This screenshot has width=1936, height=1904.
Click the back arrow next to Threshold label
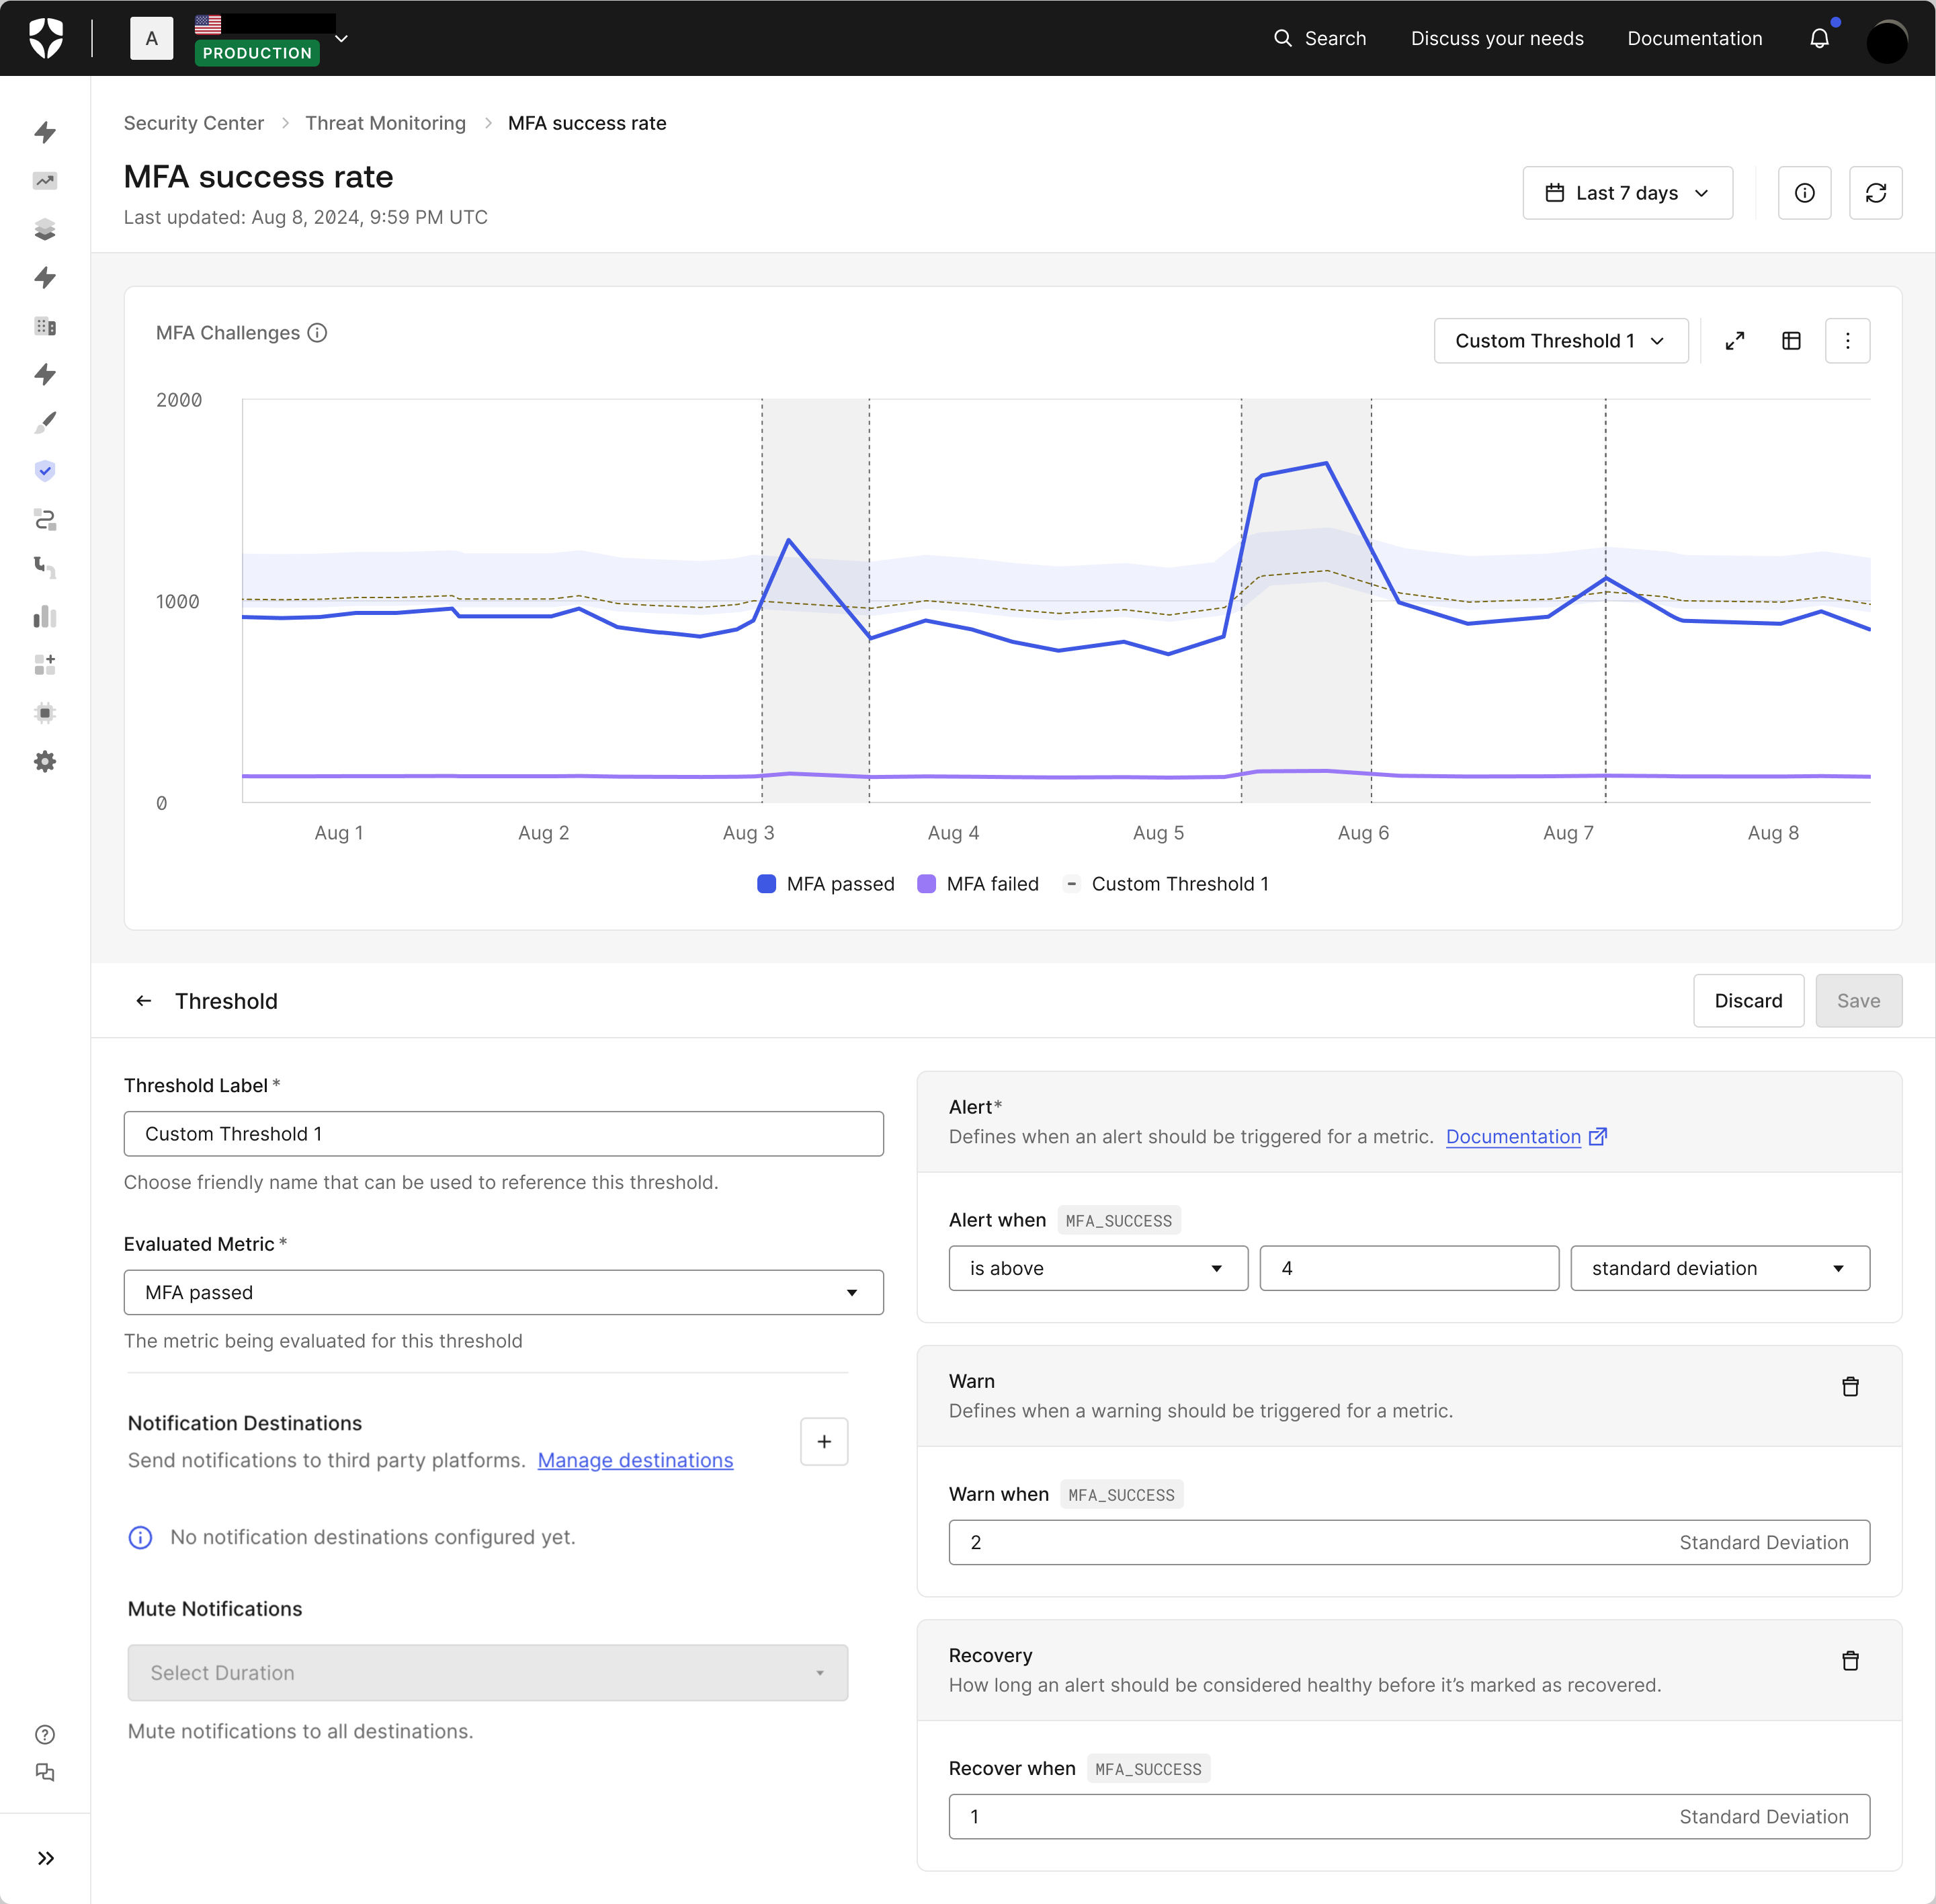coord(144,1001)
